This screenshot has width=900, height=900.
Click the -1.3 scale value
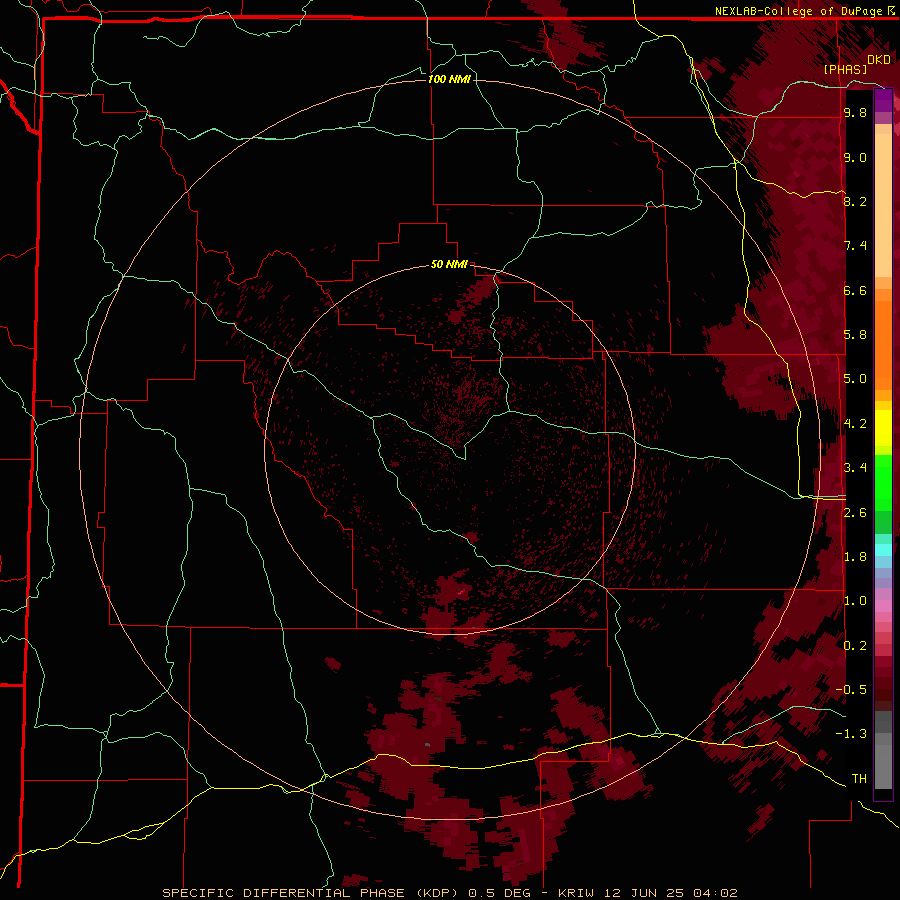tap(851, 734)
